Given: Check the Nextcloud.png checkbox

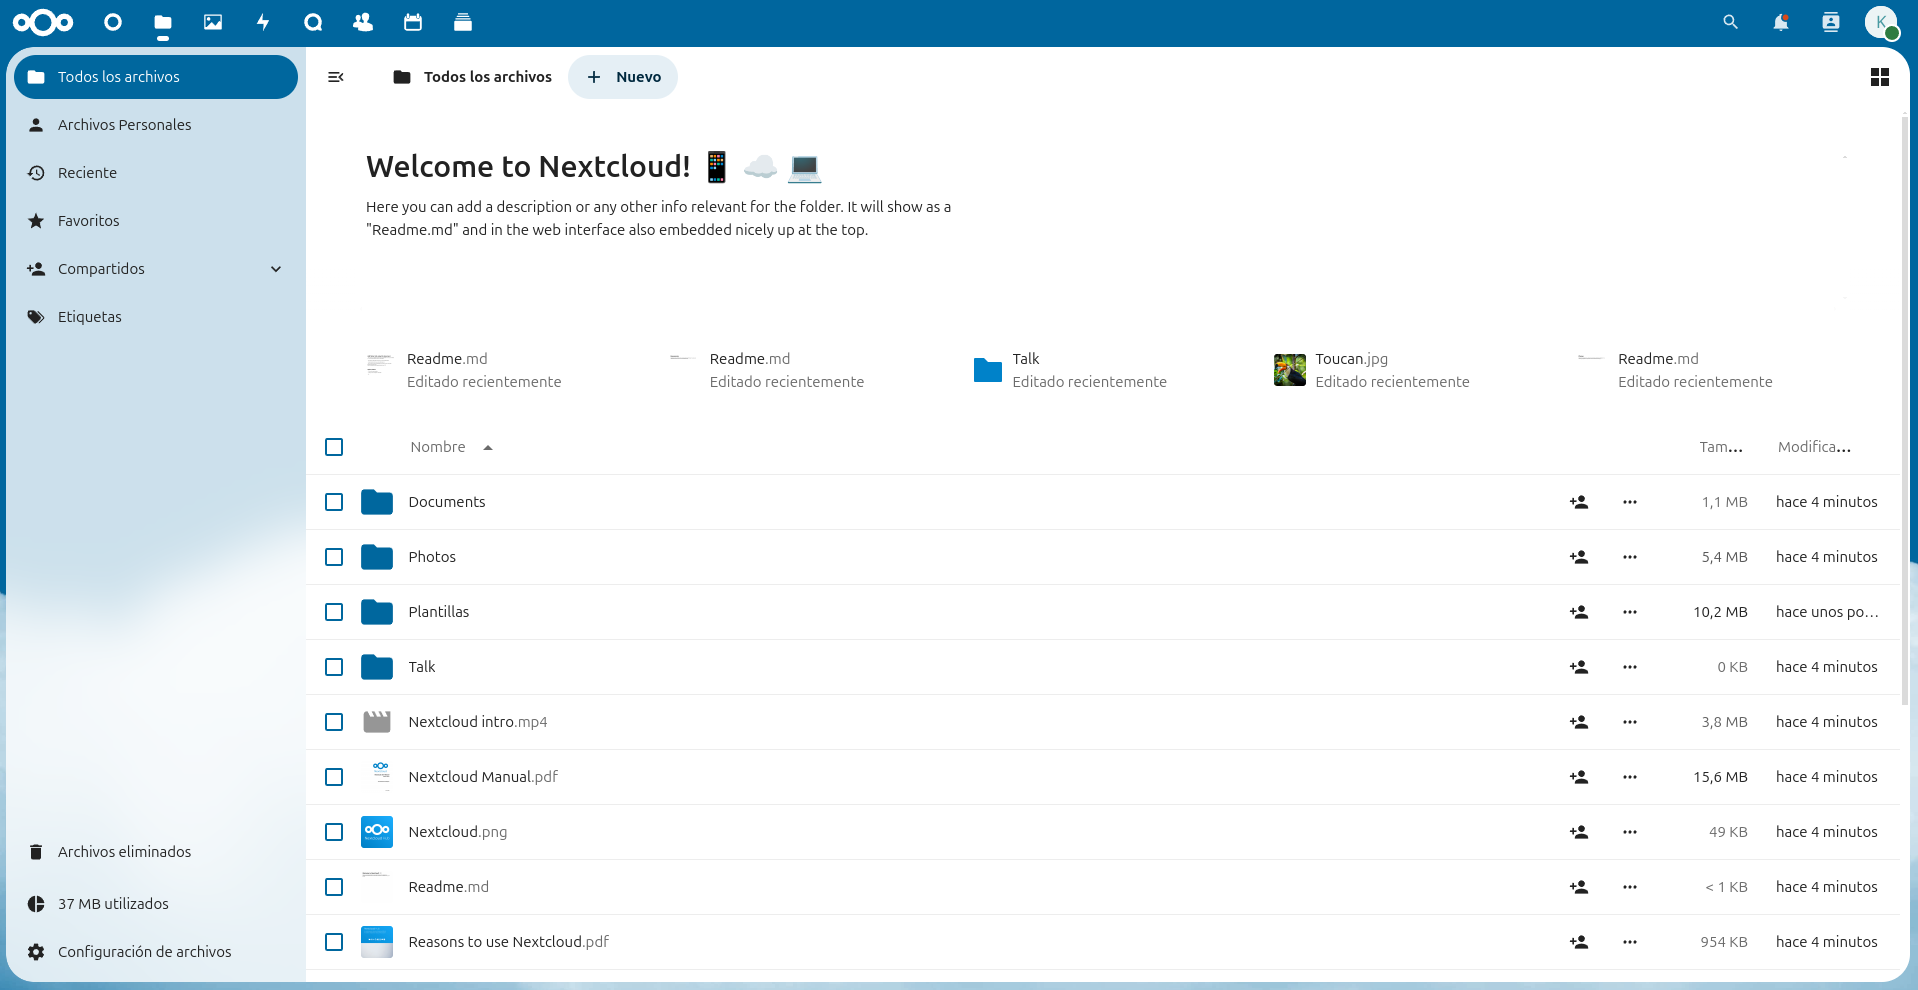Looking at the screenshot, I should [334, 832].
